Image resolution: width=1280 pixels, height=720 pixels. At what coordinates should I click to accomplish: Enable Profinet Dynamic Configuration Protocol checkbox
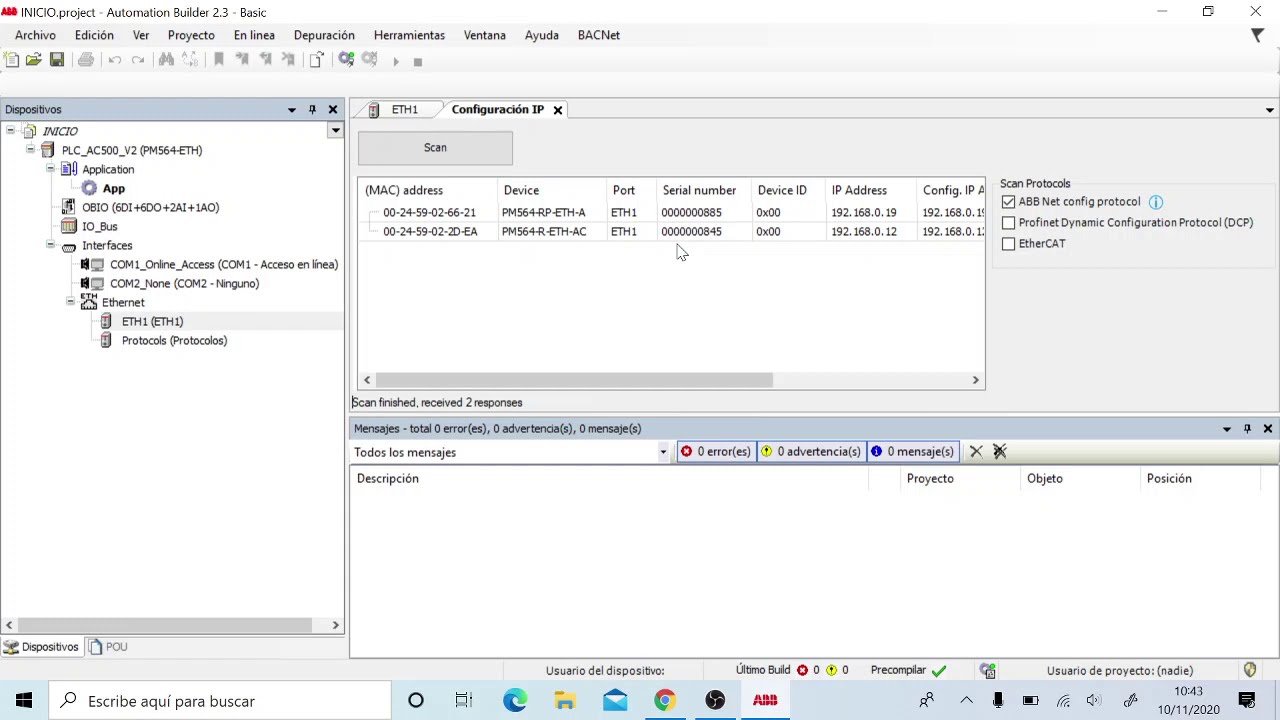(1008, 223)
